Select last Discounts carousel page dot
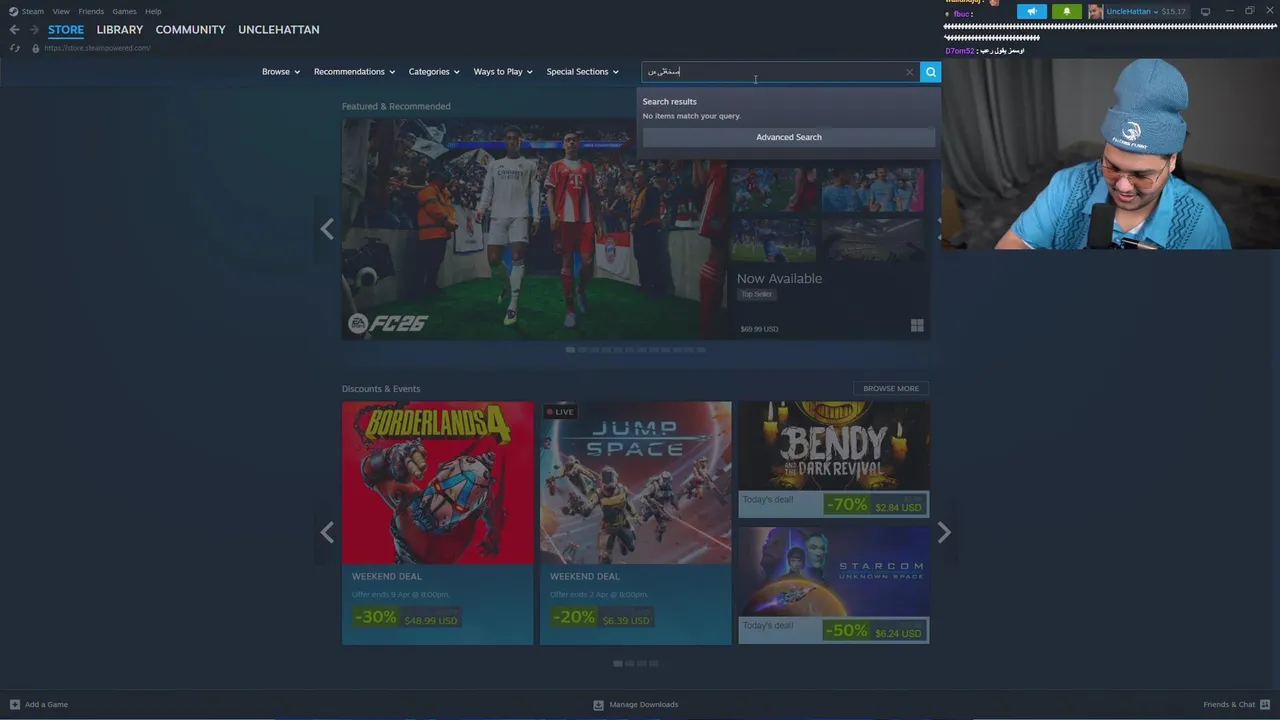 (654, 663)
